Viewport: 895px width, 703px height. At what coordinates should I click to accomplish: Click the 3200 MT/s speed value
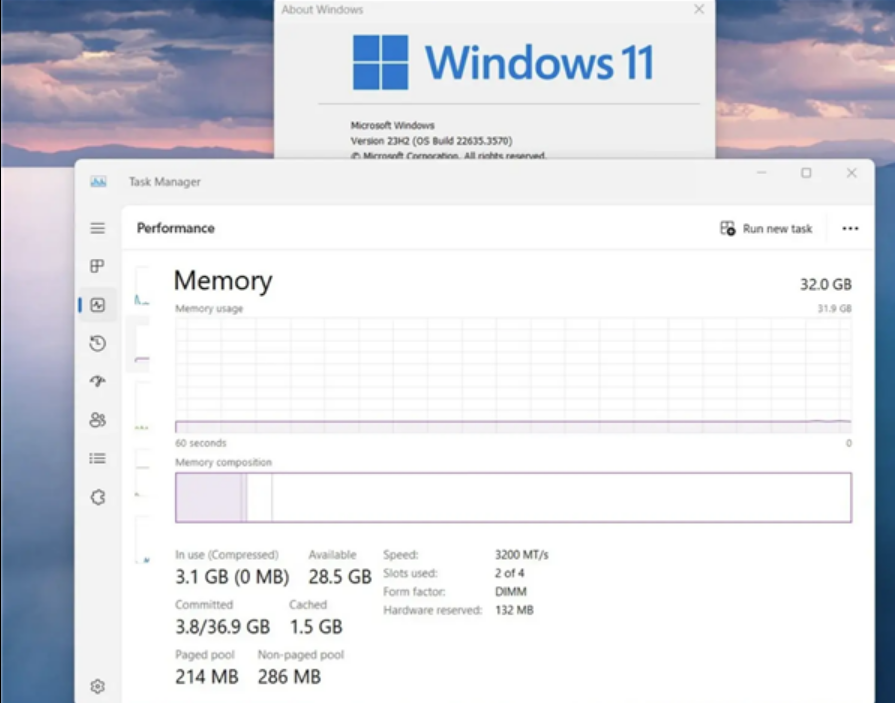coord(521,555)
